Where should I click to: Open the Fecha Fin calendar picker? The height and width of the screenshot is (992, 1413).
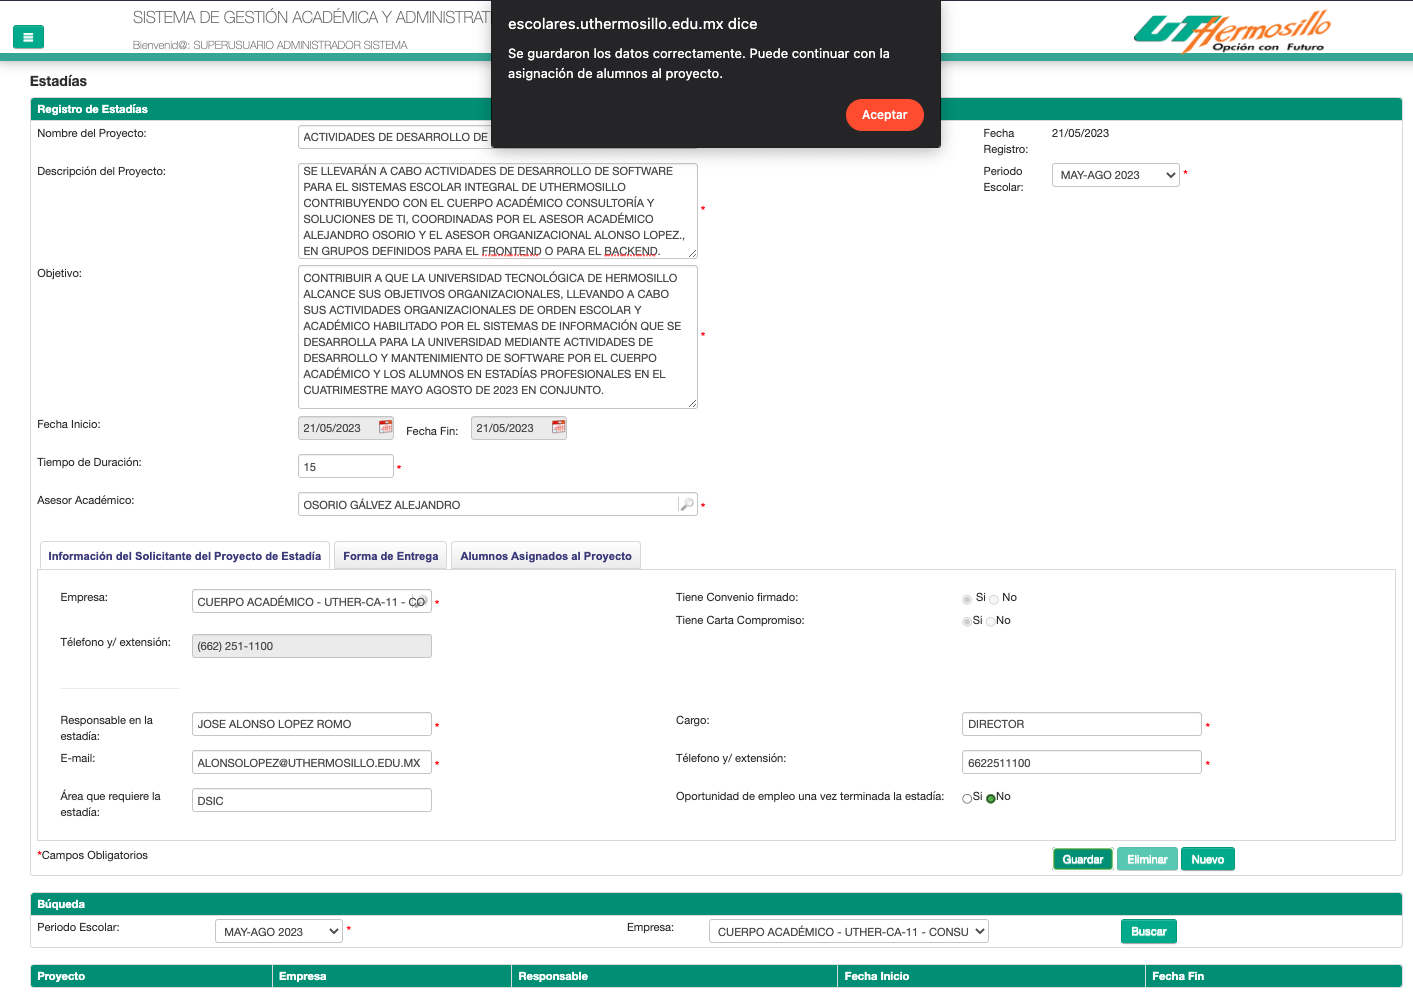tap(558, 427)
